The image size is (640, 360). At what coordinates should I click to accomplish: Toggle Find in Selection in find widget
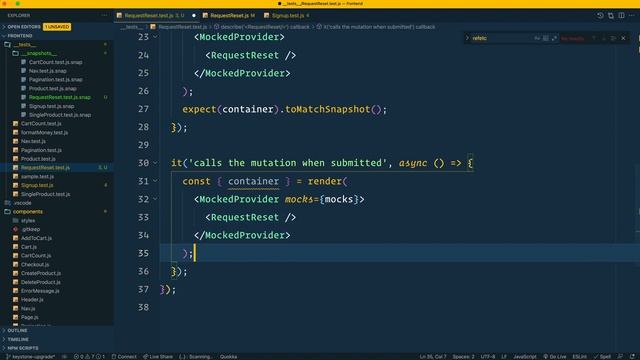(613, 38)
